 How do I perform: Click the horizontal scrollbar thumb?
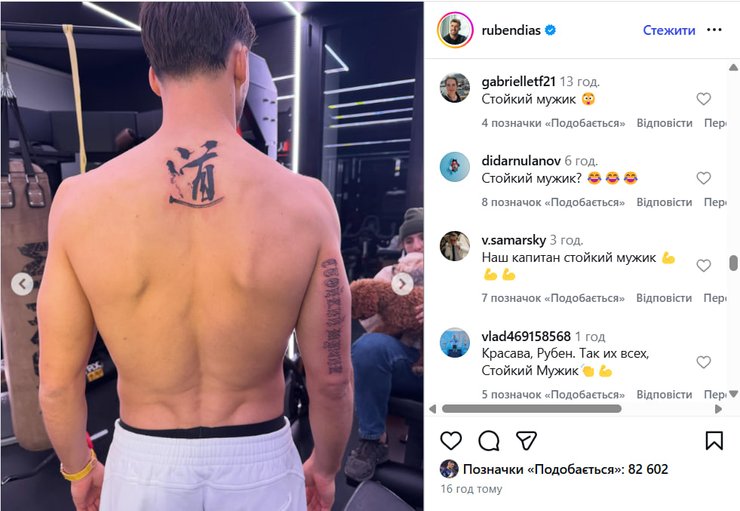coord(531,409)
